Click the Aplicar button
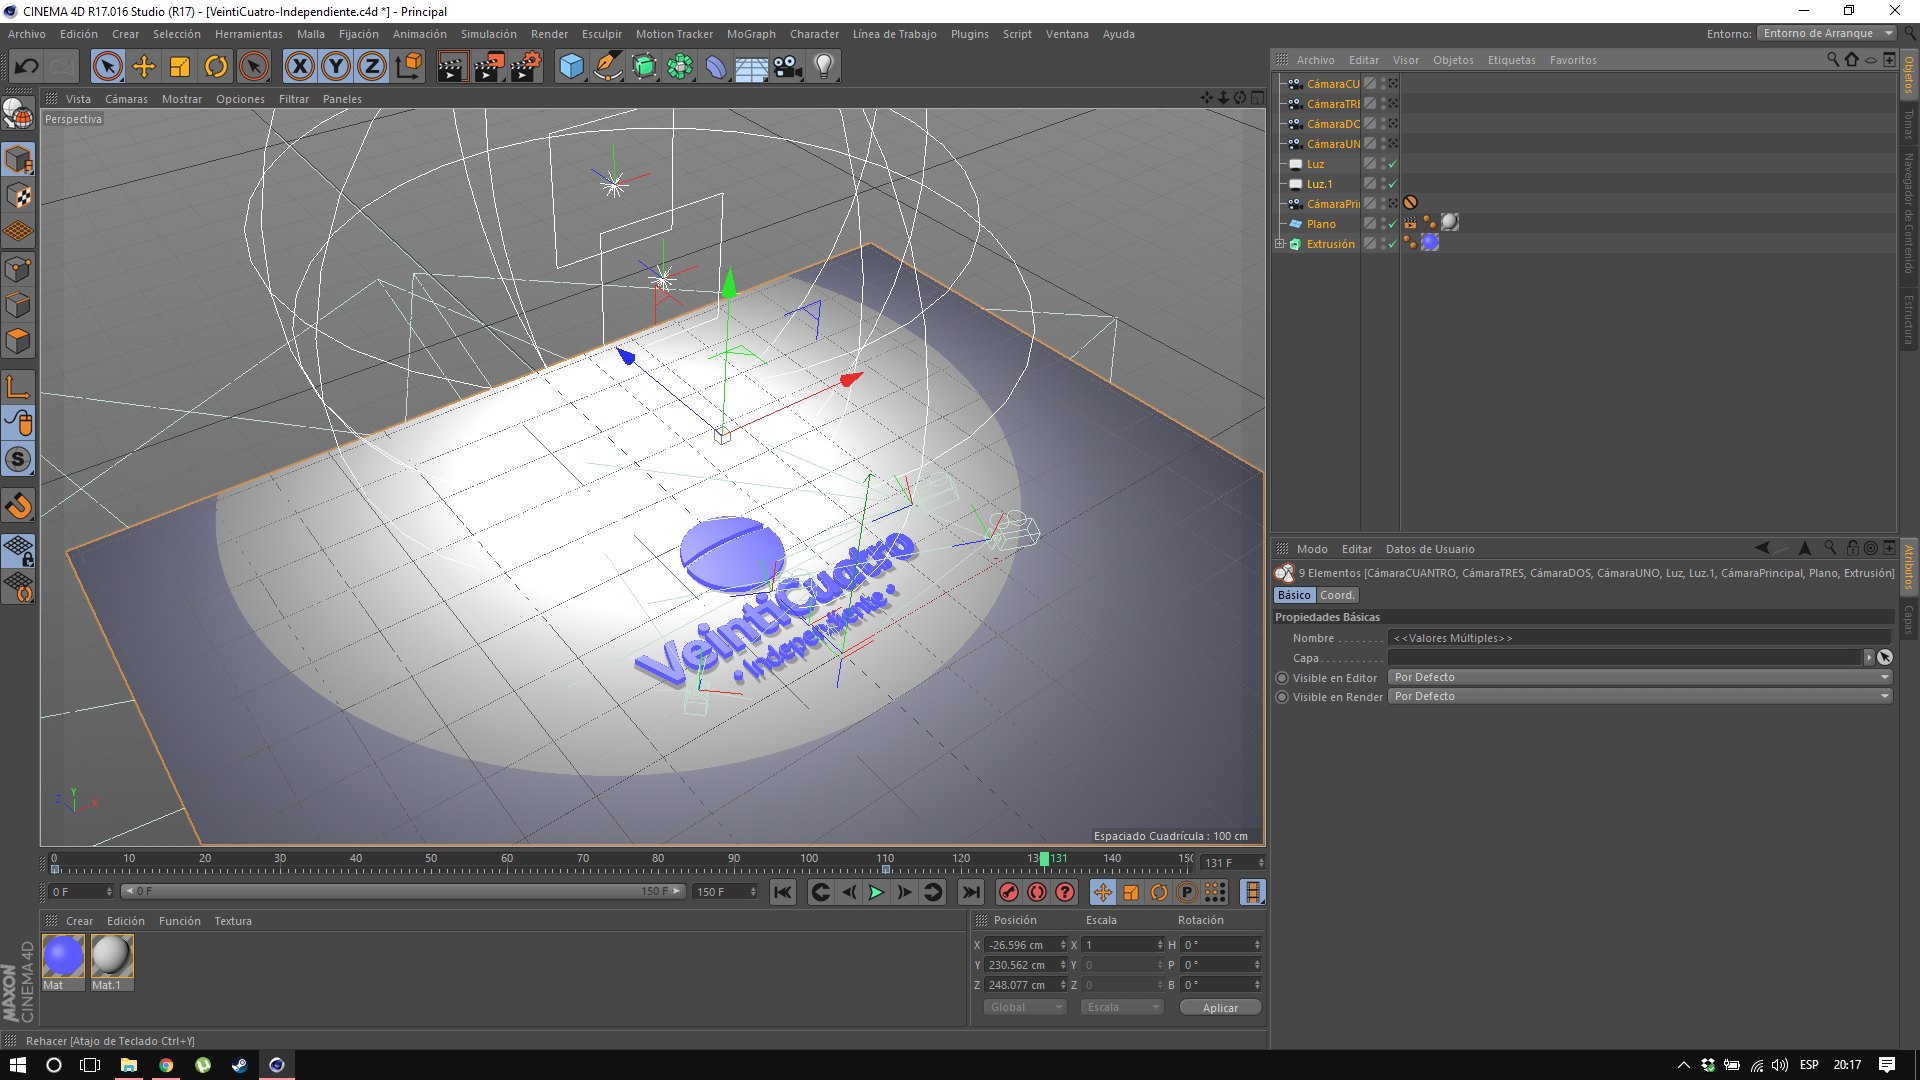Screen dimensions: 1920x1080 (x=1220, y=1008)
